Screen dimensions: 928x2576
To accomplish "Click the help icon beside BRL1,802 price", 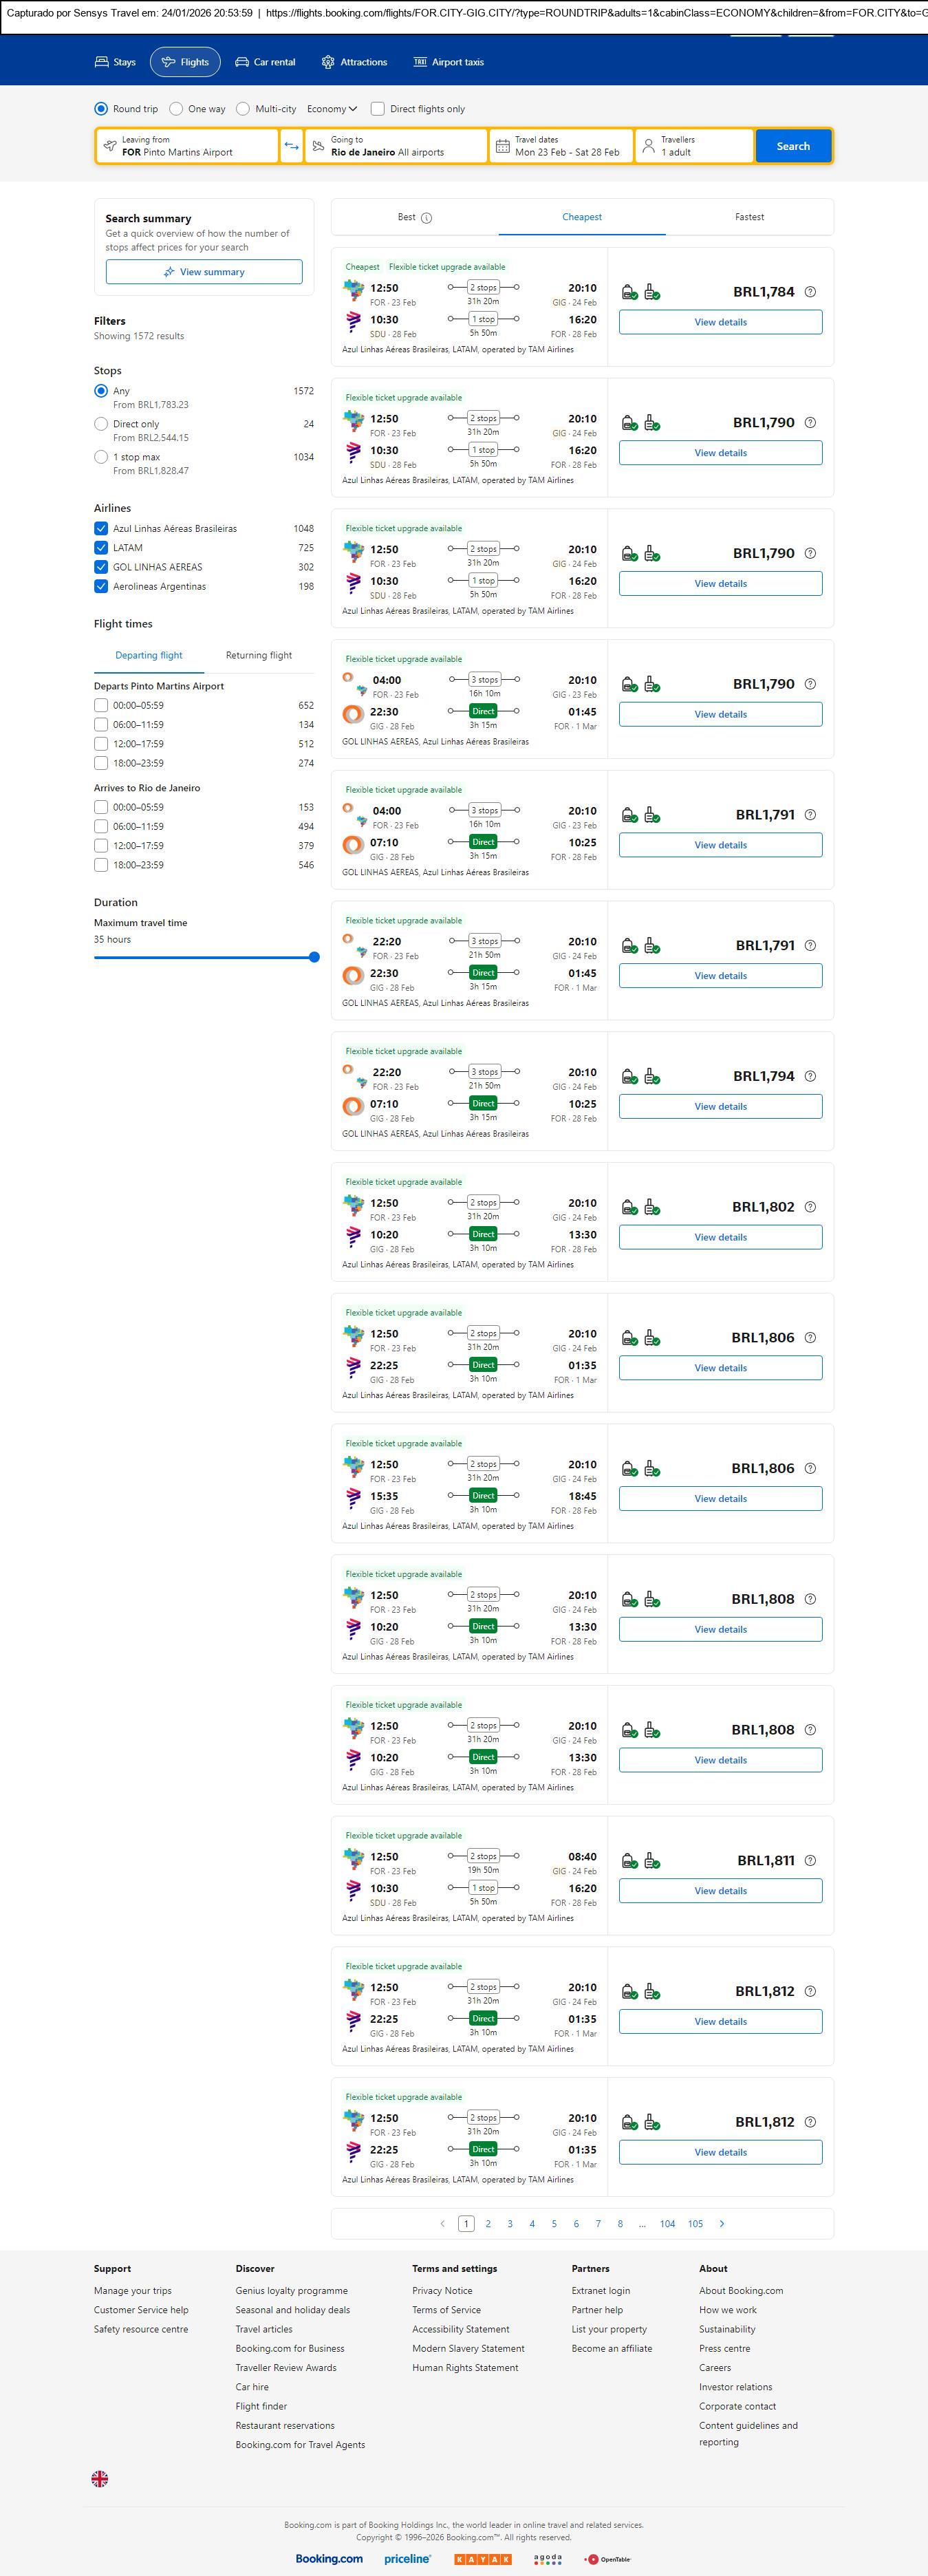I will [x=810, y=1207].
